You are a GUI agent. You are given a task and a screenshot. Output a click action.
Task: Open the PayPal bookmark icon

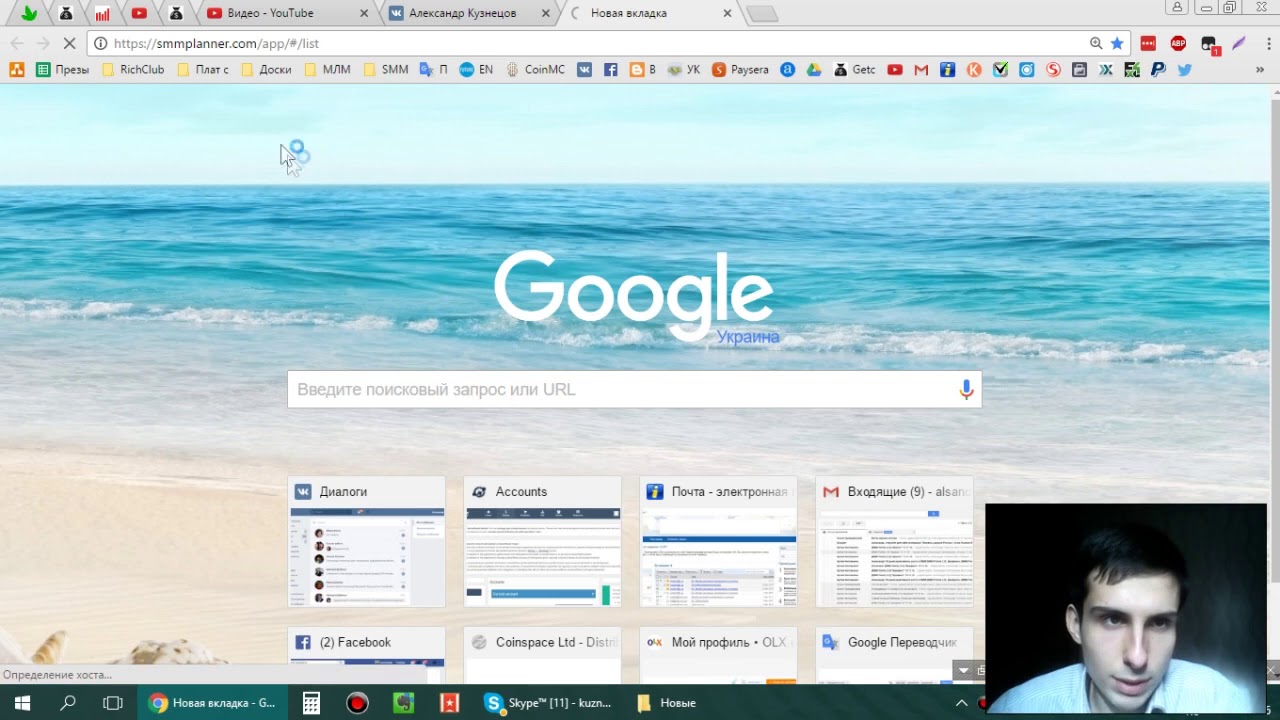pos(1158,69)
